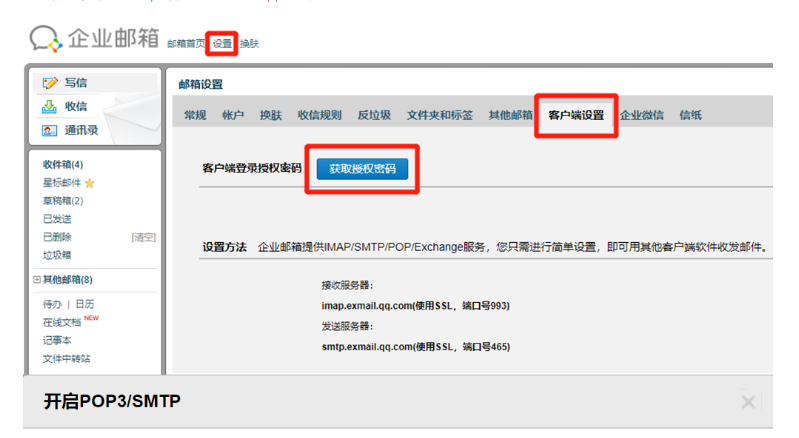Close the 开启POP3/SMTP banner with X

tap(748, 402)
